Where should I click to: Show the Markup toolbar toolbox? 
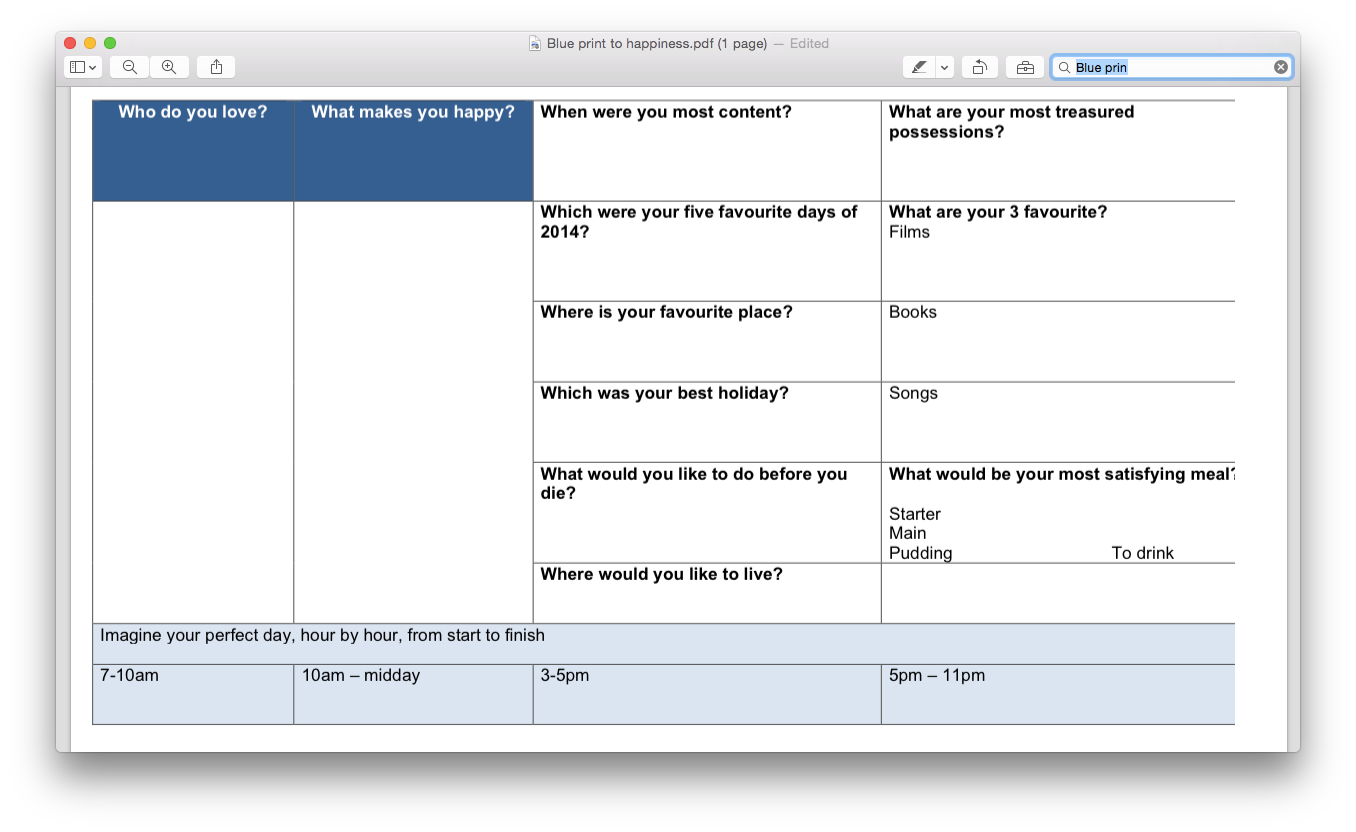(1025, 67)
